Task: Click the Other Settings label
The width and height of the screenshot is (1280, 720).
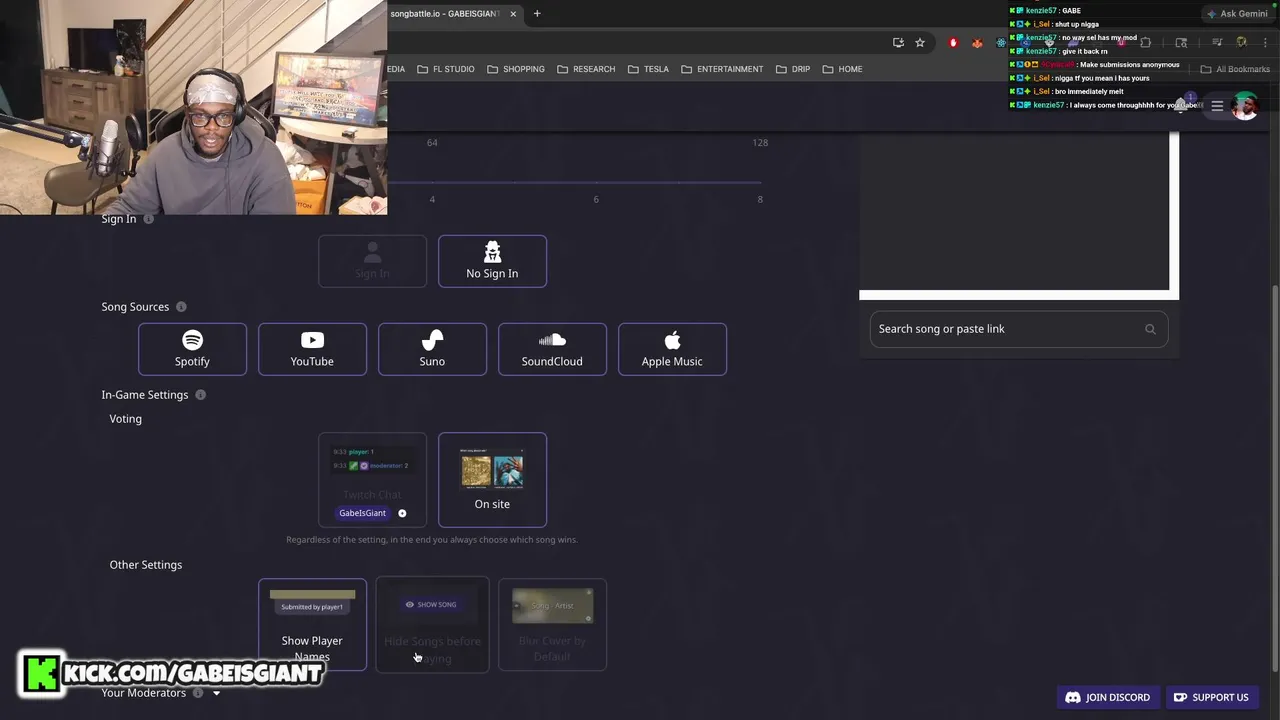Action: (x=146, y=565)
